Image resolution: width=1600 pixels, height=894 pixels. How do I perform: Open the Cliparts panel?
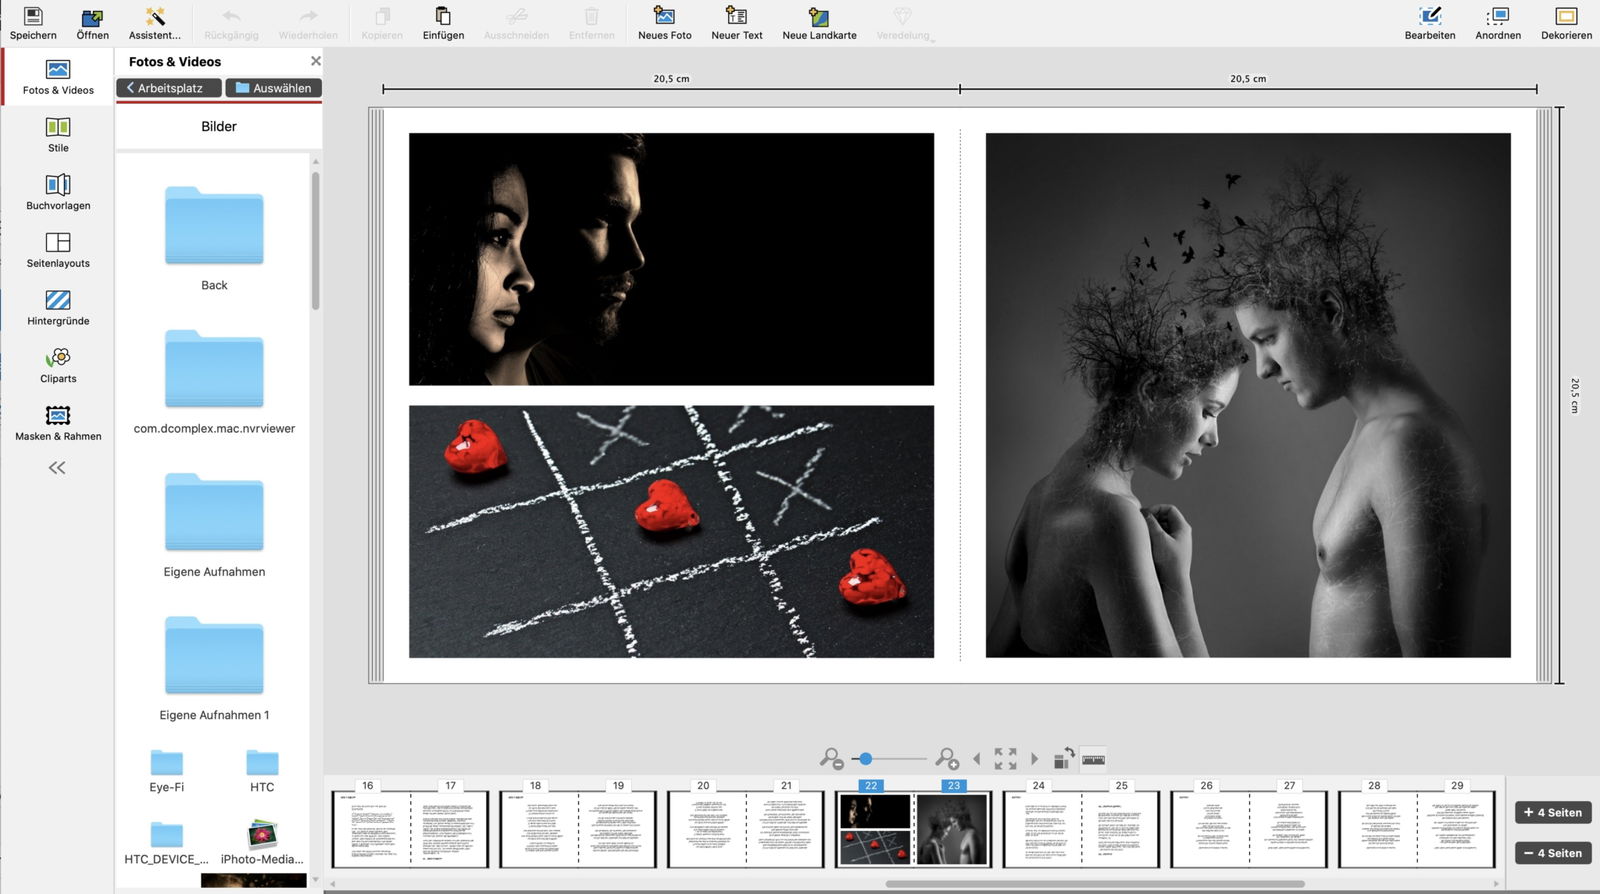(58, 365)
